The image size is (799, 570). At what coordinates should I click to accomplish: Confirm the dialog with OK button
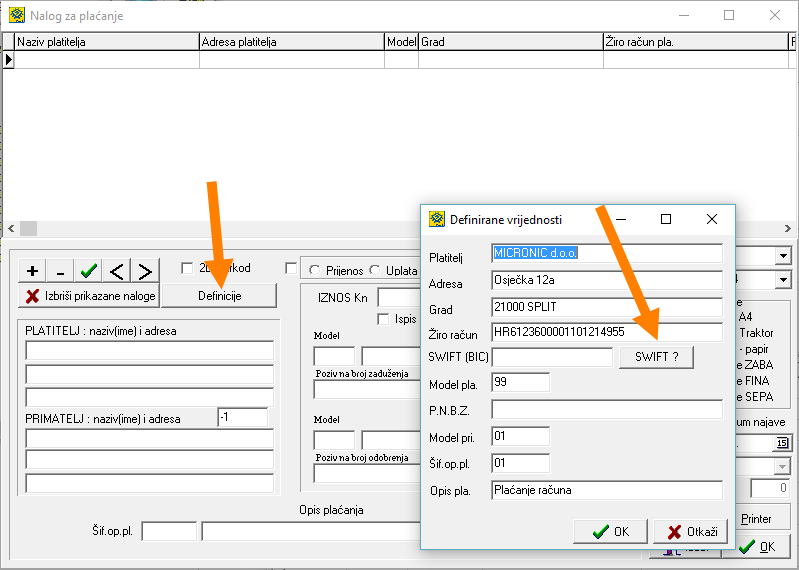609,532
